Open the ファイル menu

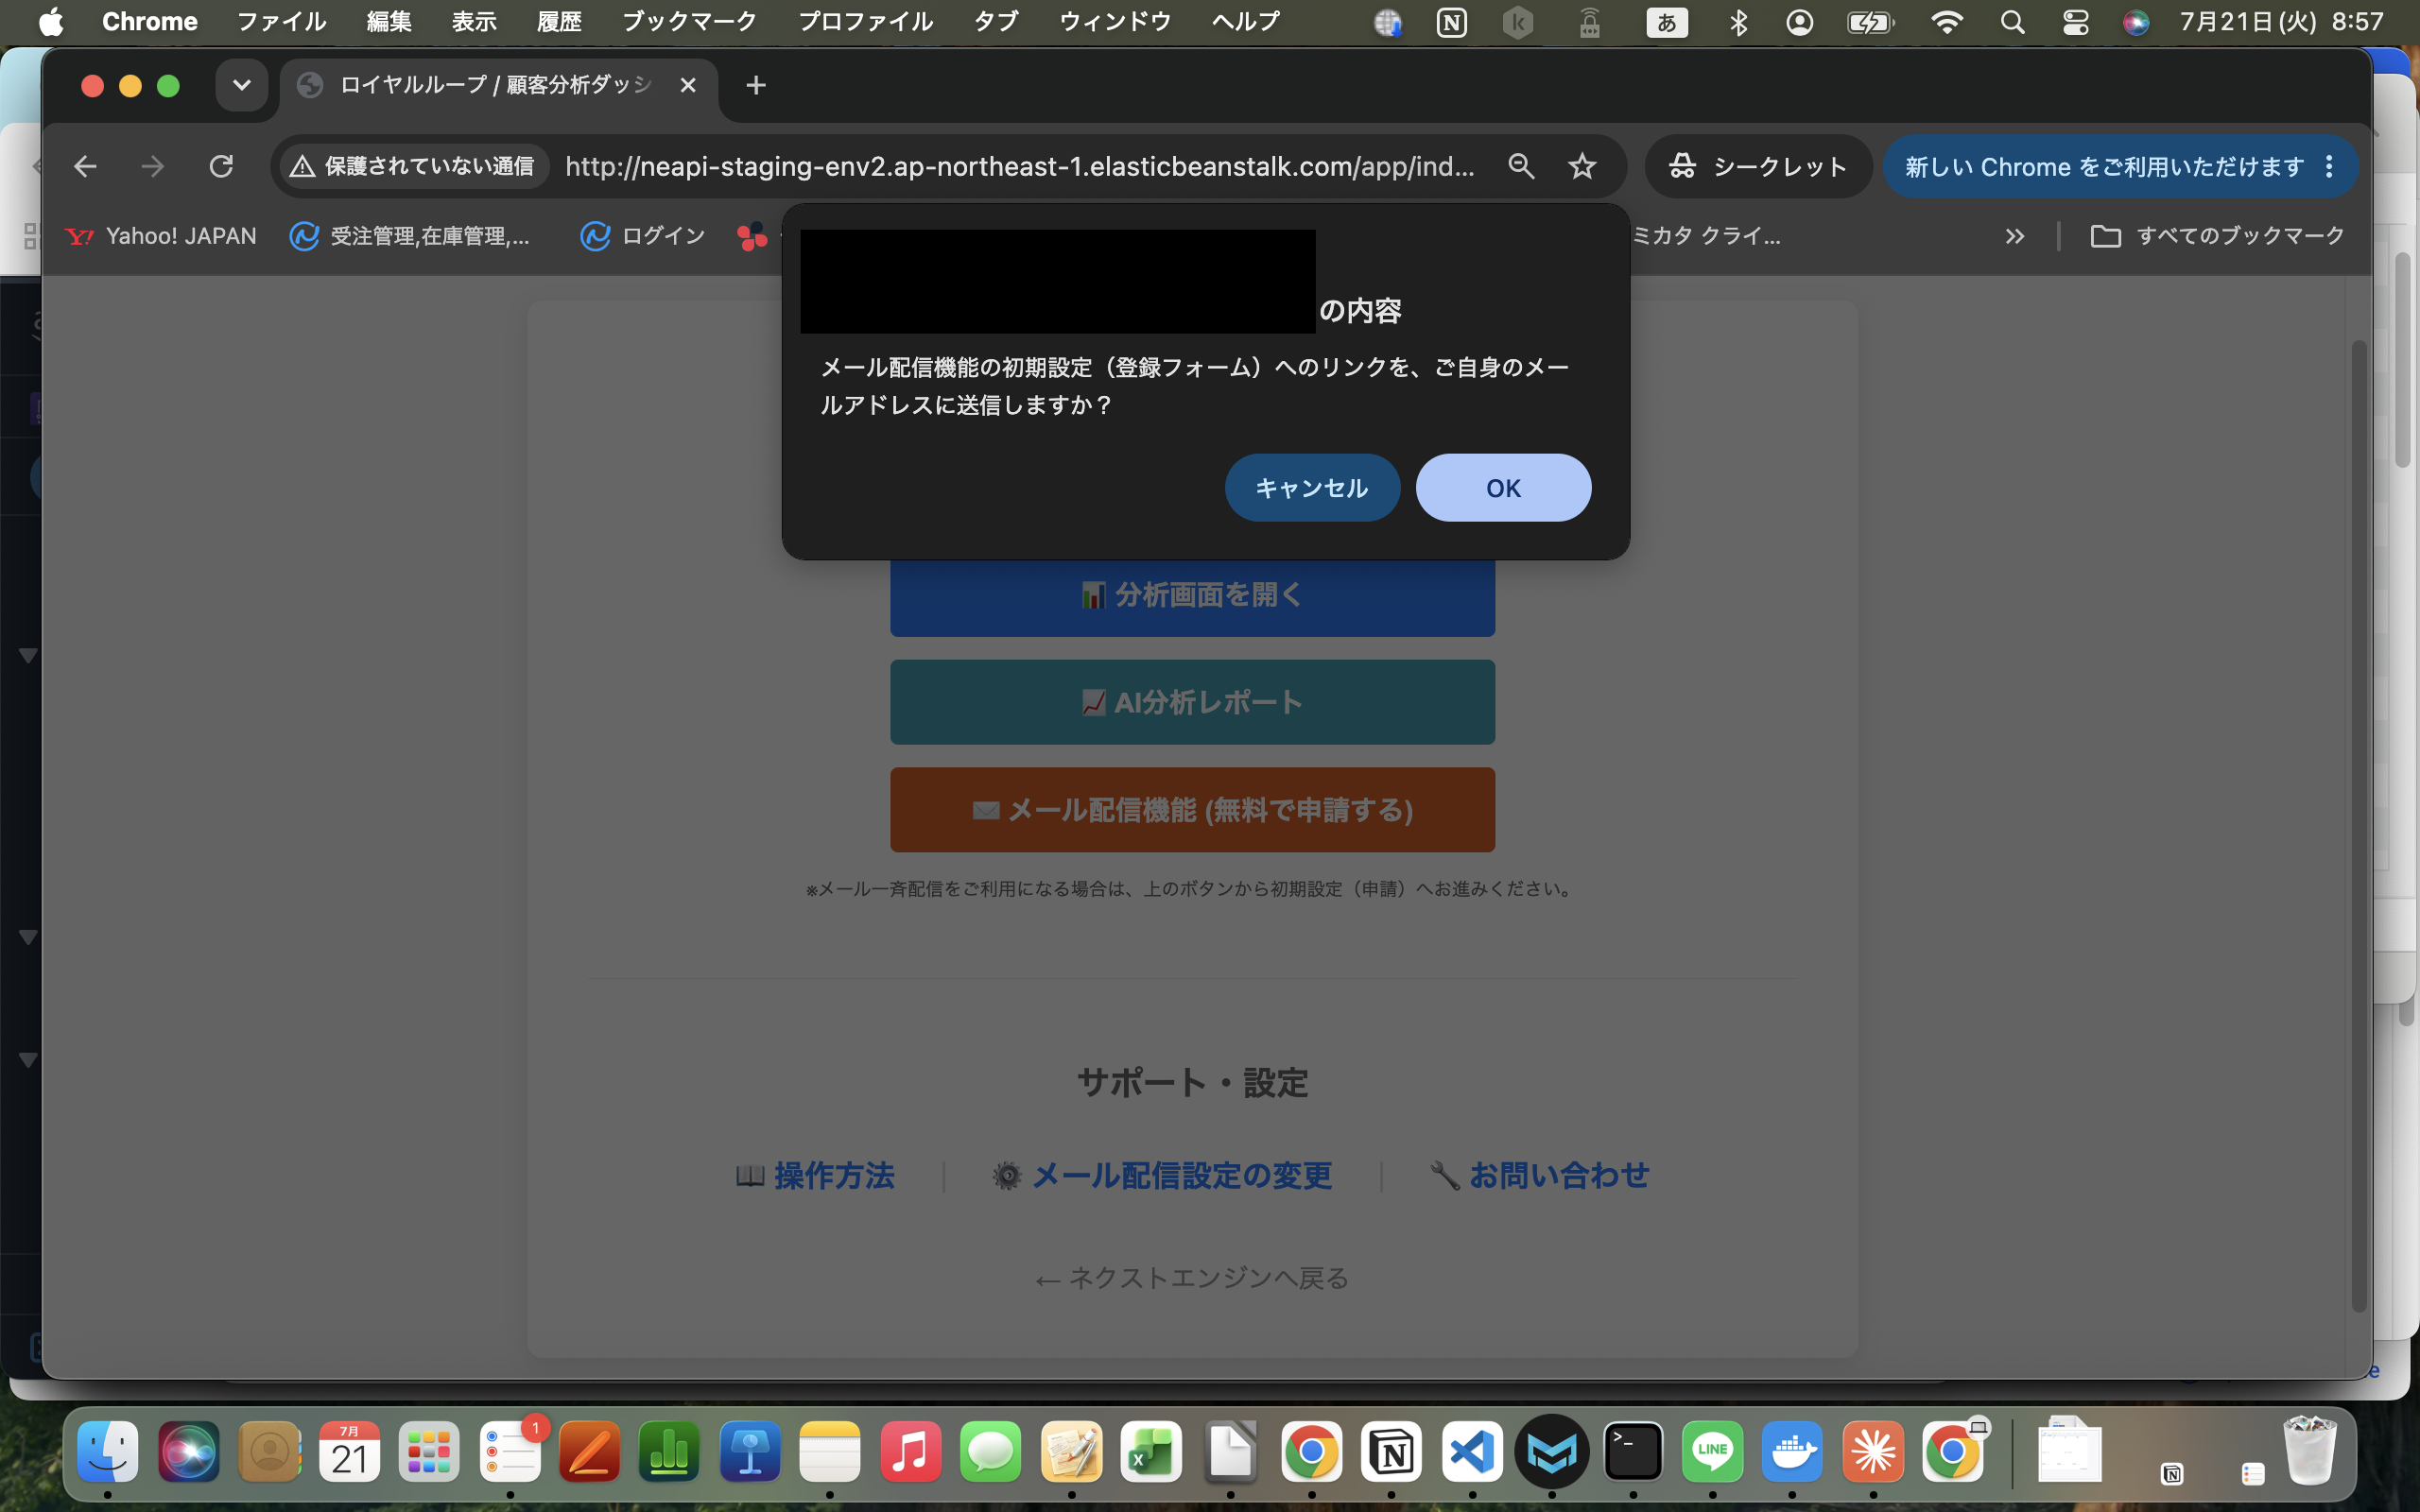[x=281, y=22]
